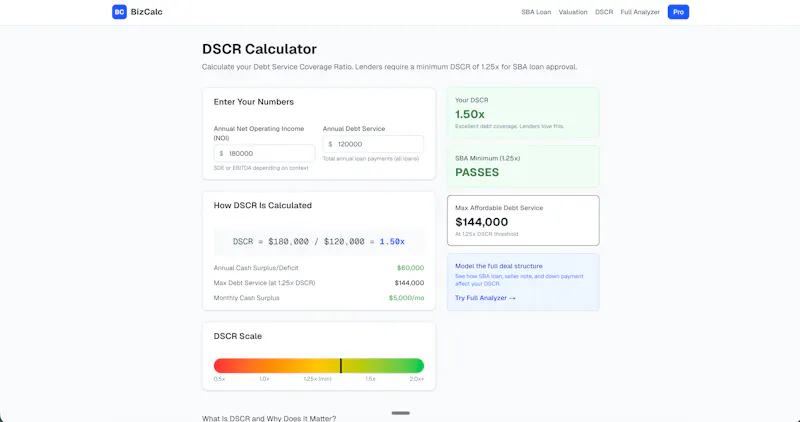Click the DSCR Scale gradient bar marker
This screenshot has width=800, height=422.
(x=341, y=365)
